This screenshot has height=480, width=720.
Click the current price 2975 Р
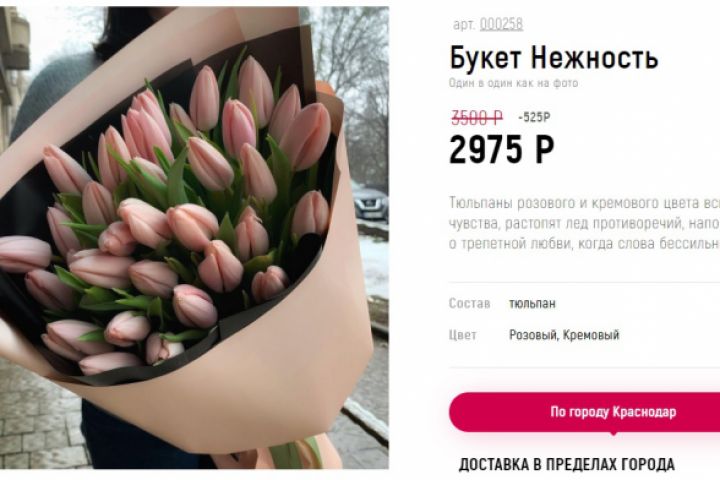(502, 150)
